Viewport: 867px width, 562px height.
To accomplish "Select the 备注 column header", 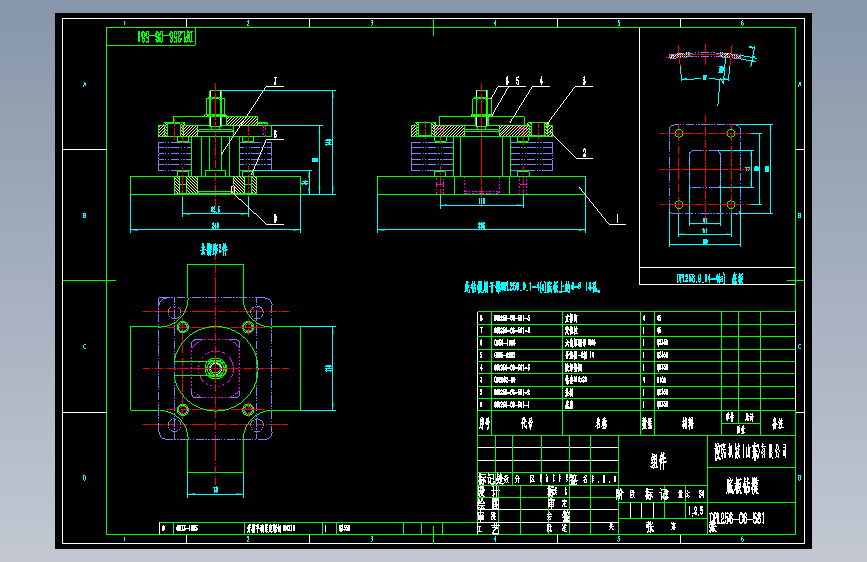I will click(x=778, y=424).
